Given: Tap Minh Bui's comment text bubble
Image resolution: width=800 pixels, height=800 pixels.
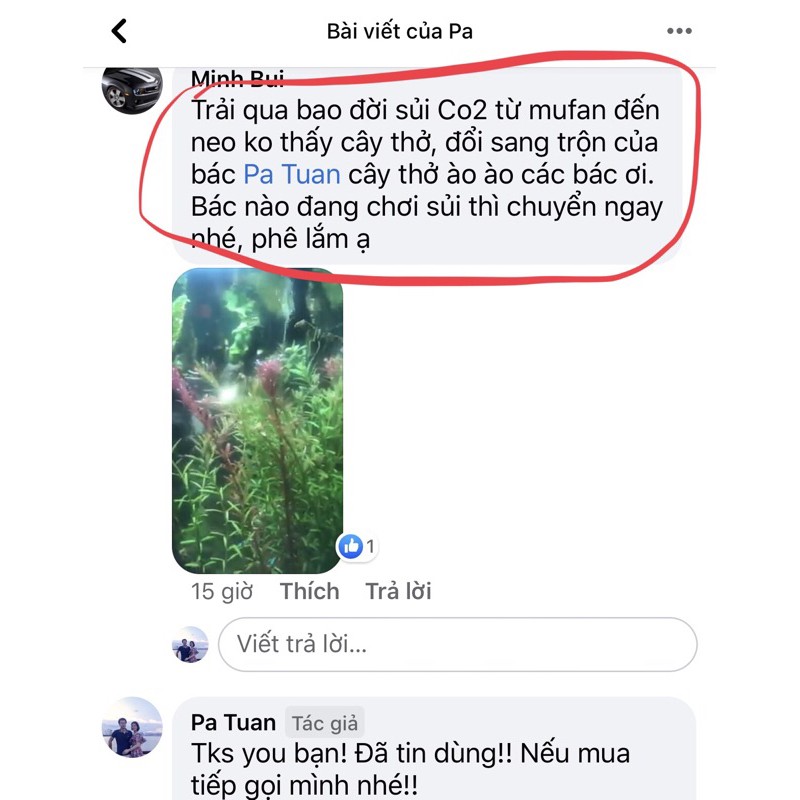Looking at the screenshot, I should coord(428,166).
